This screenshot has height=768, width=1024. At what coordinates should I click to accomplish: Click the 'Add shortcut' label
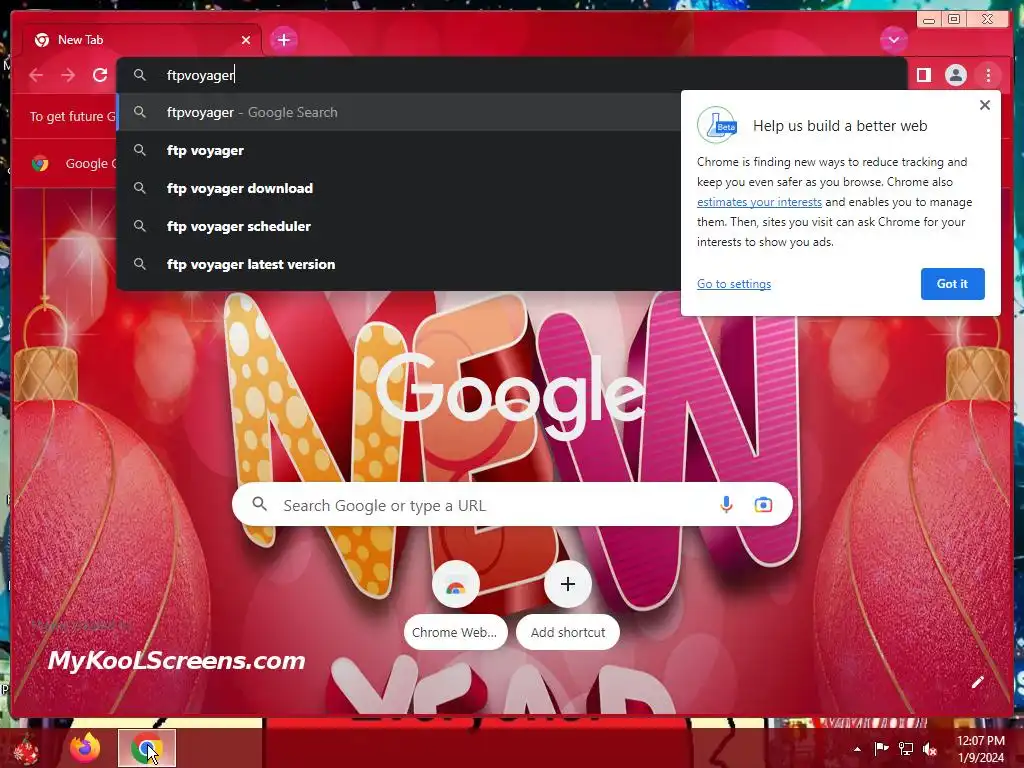point(568,632)
